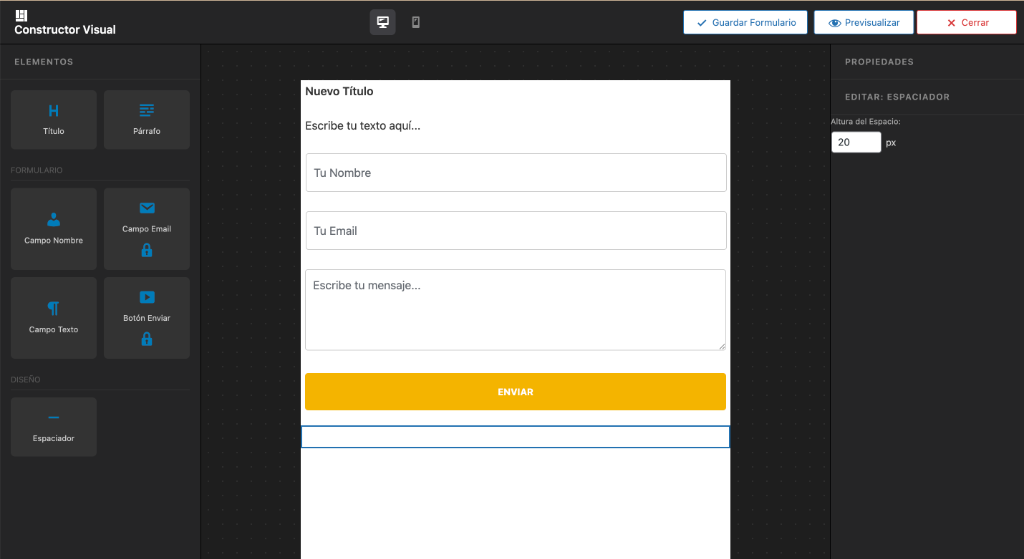This screenshot has width=1024, height=559.
Task: Switch to desktop preview mode
Action: pos(382,22)
